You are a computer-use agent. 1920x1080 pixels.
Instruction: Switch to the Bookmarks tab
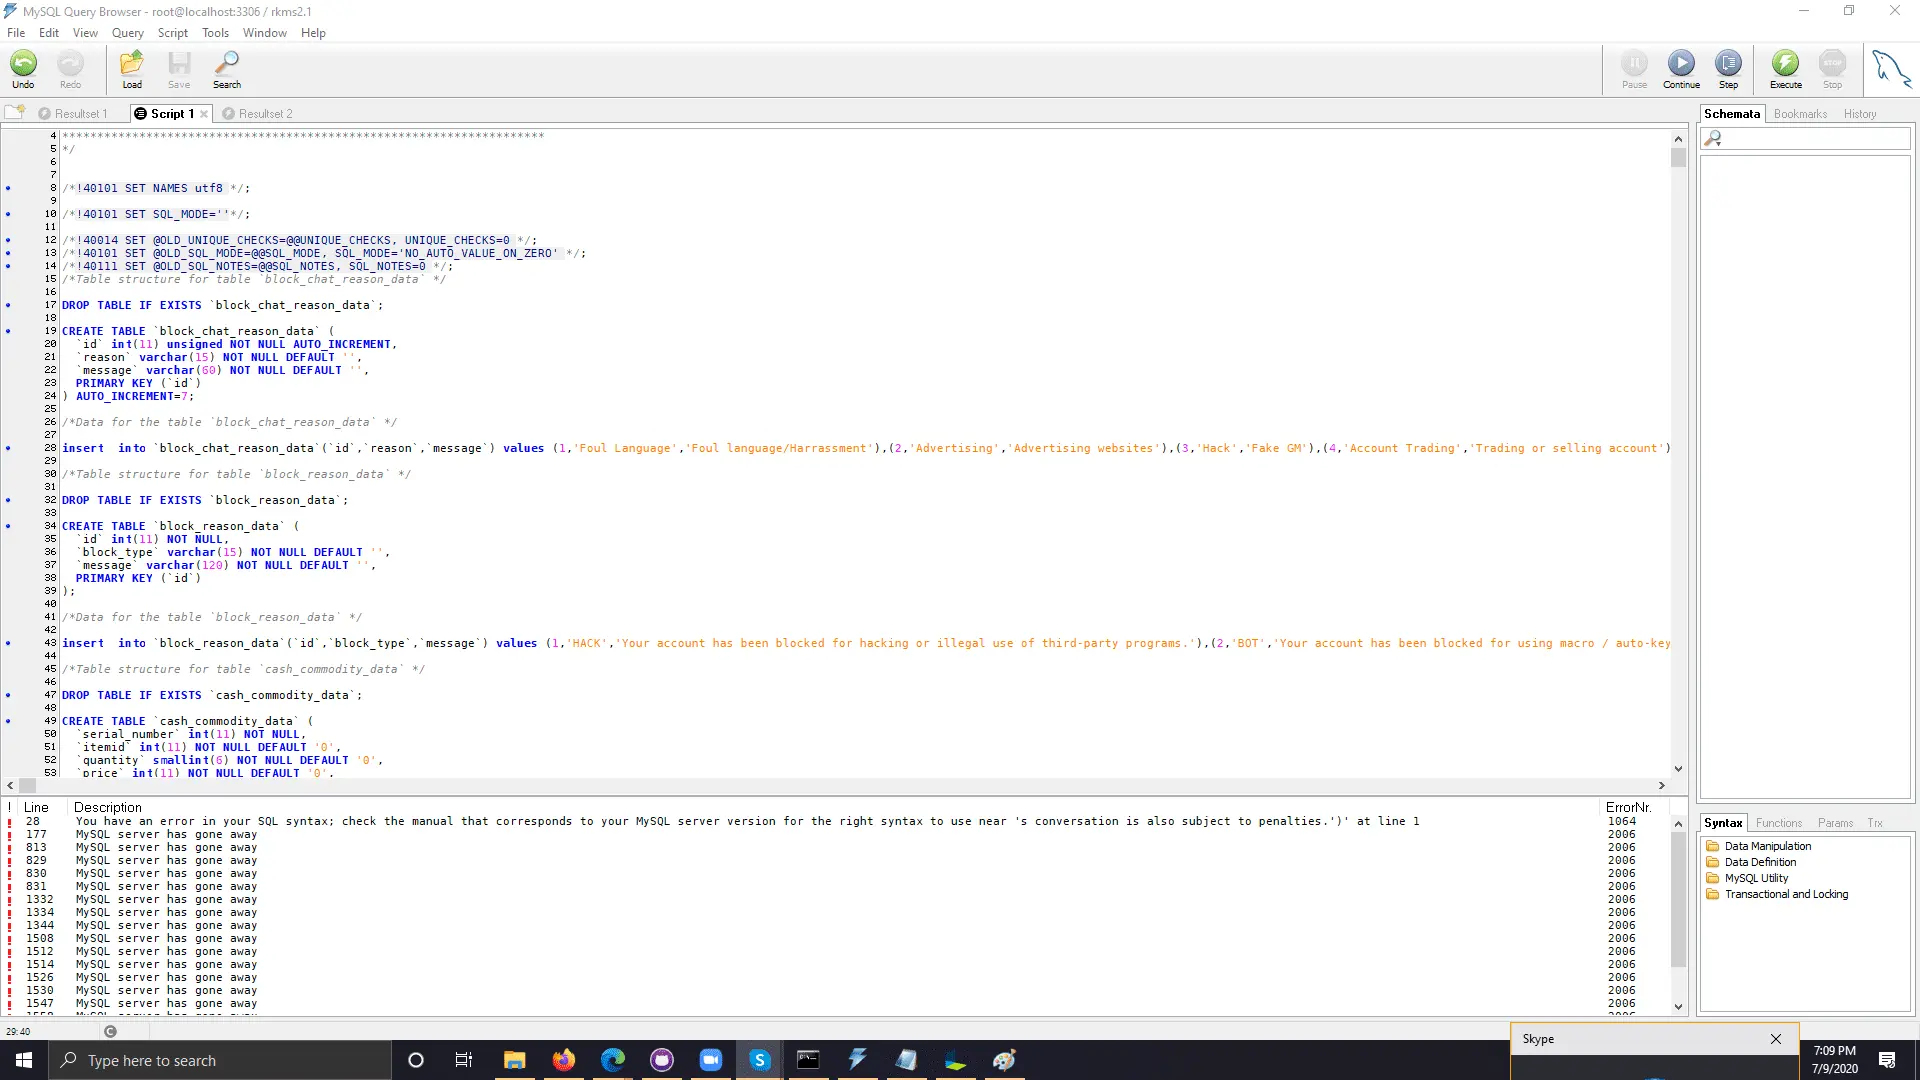(x=1800, y=114)
